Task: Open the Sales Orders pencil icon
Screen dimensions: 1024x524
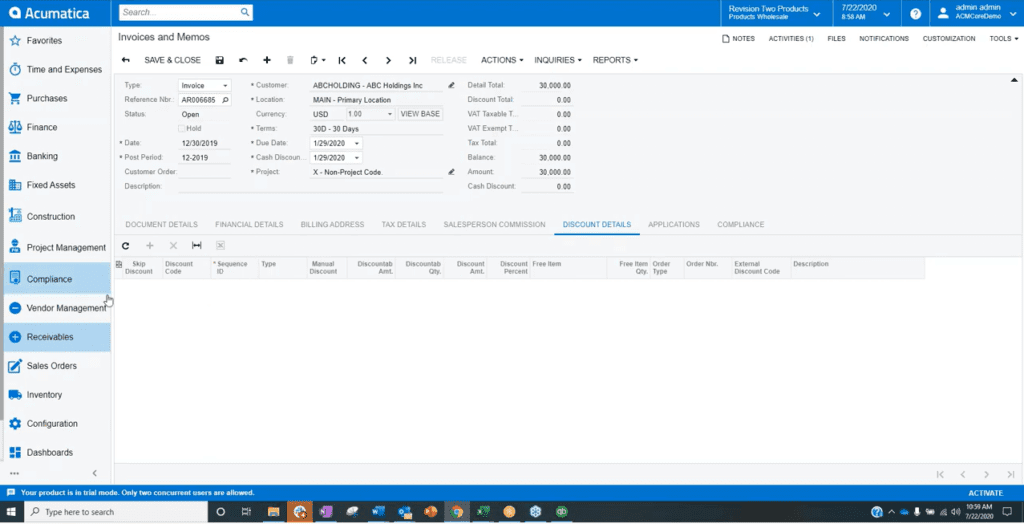Action: [x=15, y=366]
